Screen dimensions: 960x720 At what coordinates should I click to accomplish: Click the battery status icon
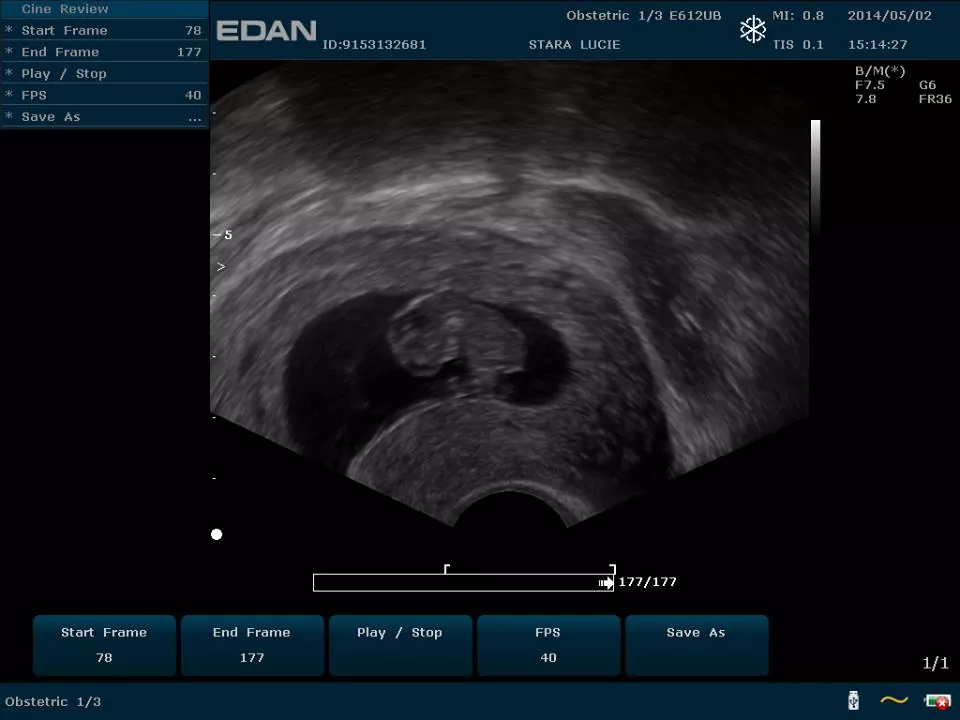pyautogui.click(x=937, y=701)
